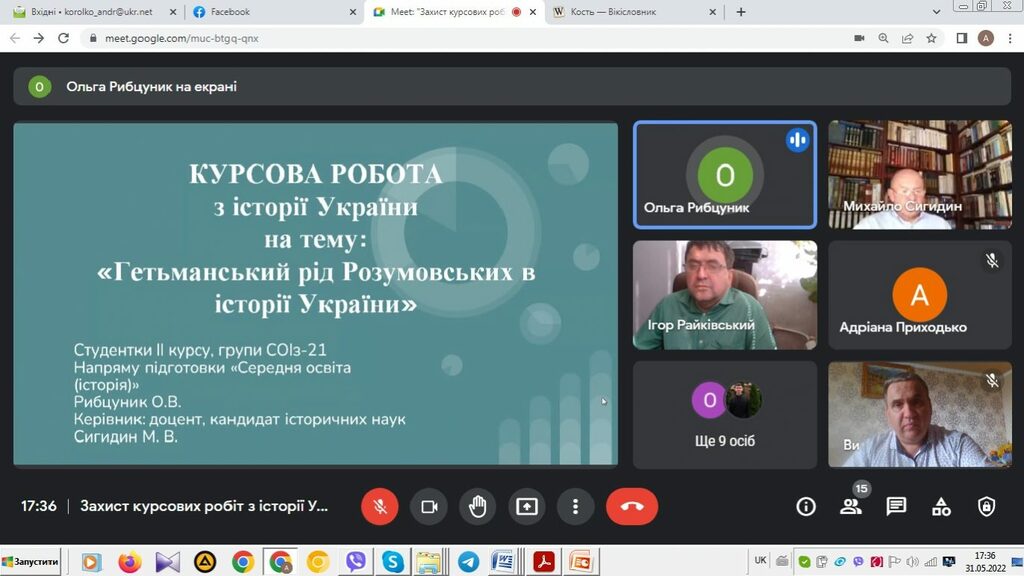Image resolution: width=1024 pixels, height=576 pixels.
Task: Open host controls lock icon
Action: point(986,506)
